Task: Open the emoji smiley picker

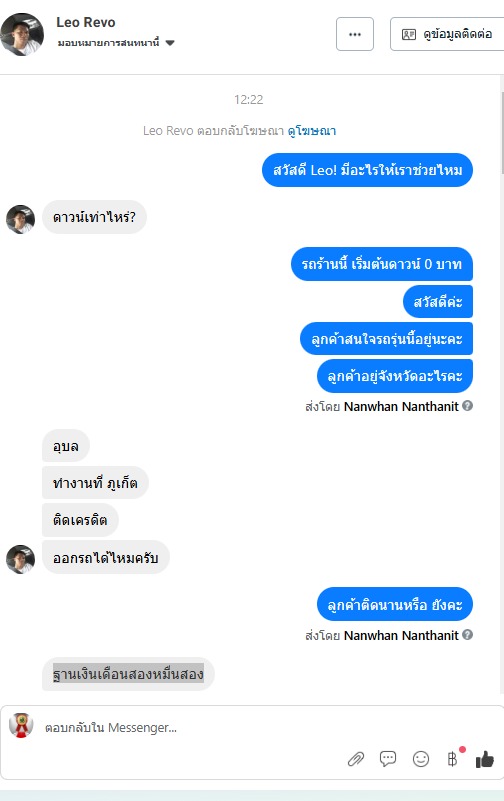Action: coord(420,759)
